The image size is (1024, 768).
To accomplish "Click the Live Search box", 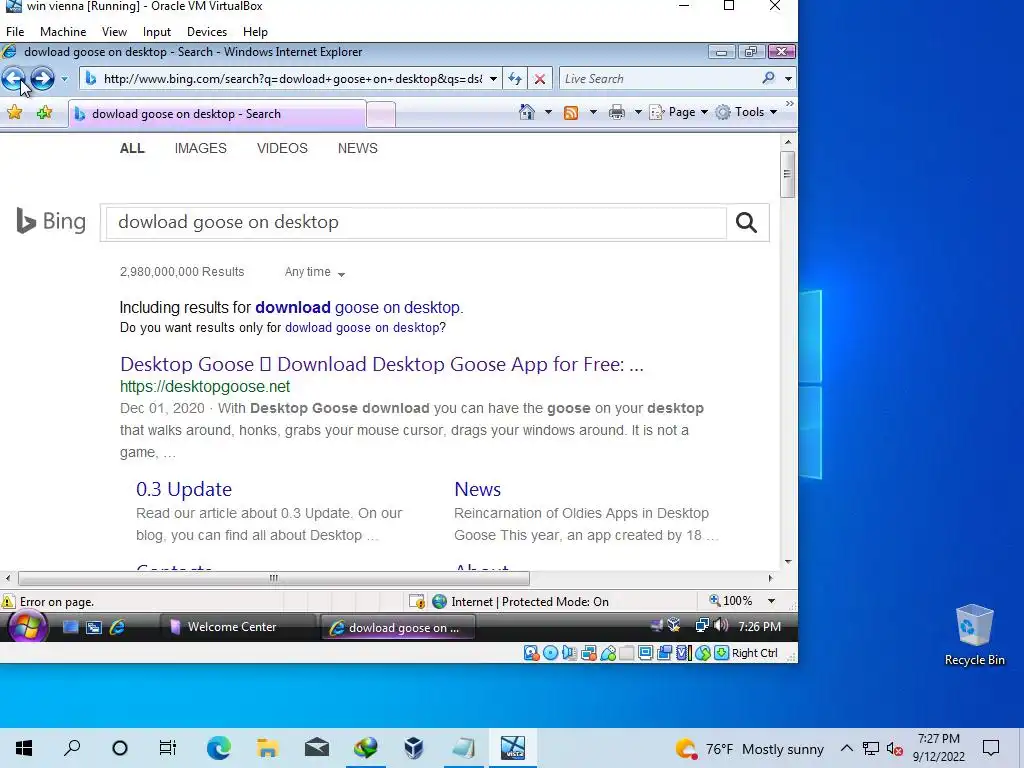I will [x=660, y=79].
